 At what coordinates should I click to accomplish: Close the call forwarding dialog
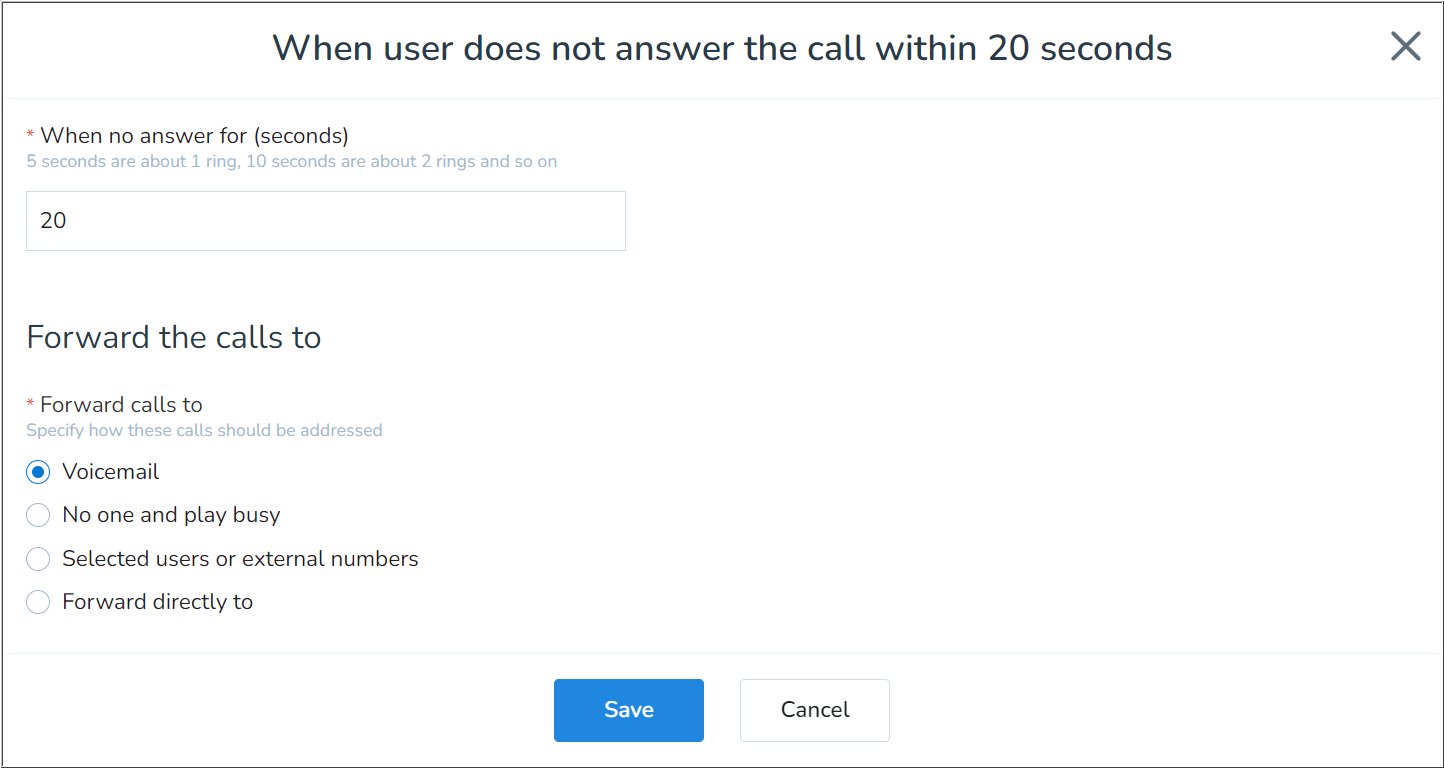coord(1405,46)
